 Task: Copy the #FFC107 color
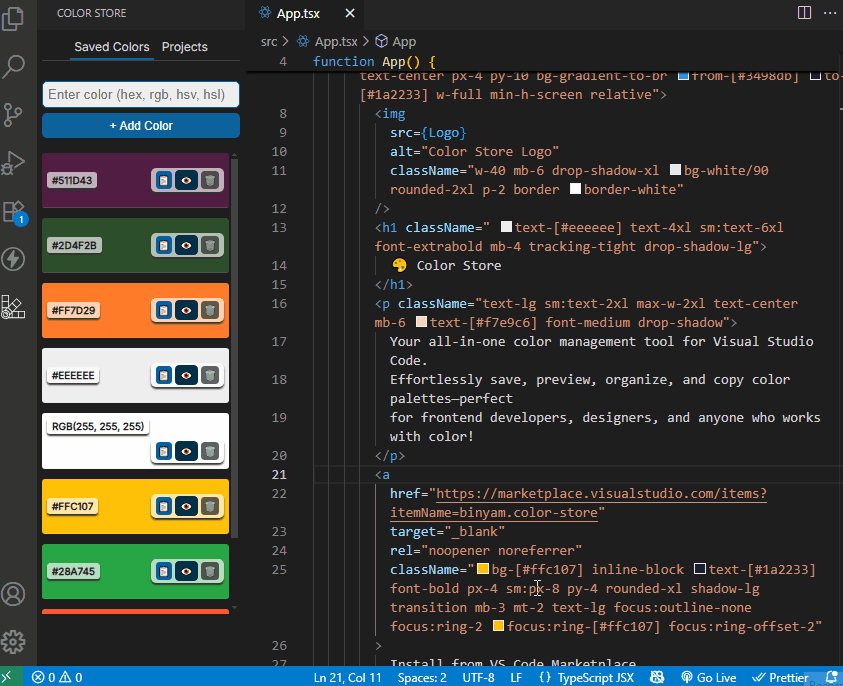pos(164,506)
